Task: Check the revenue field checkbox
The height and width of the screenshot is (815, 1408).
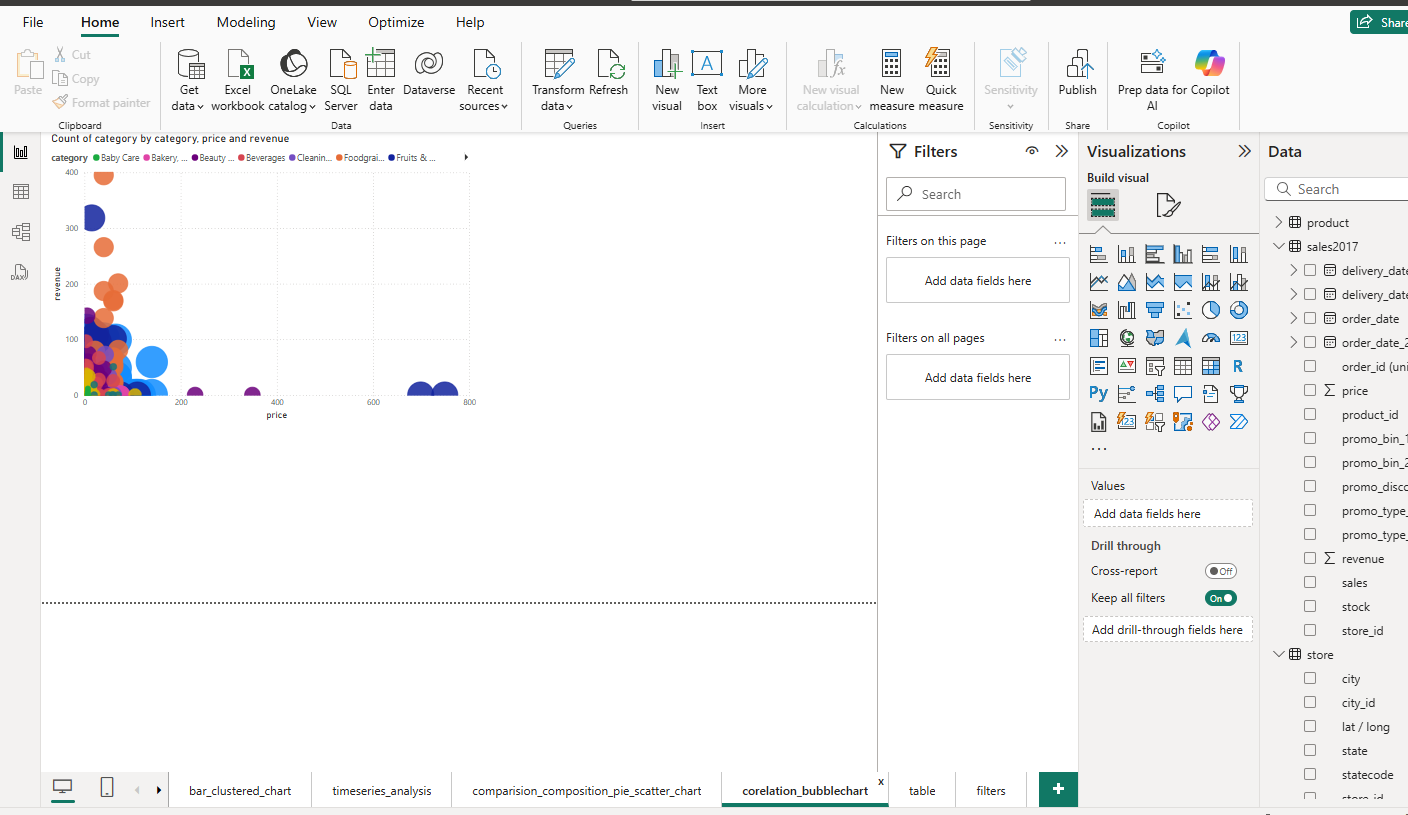Action: point(1310,558)
